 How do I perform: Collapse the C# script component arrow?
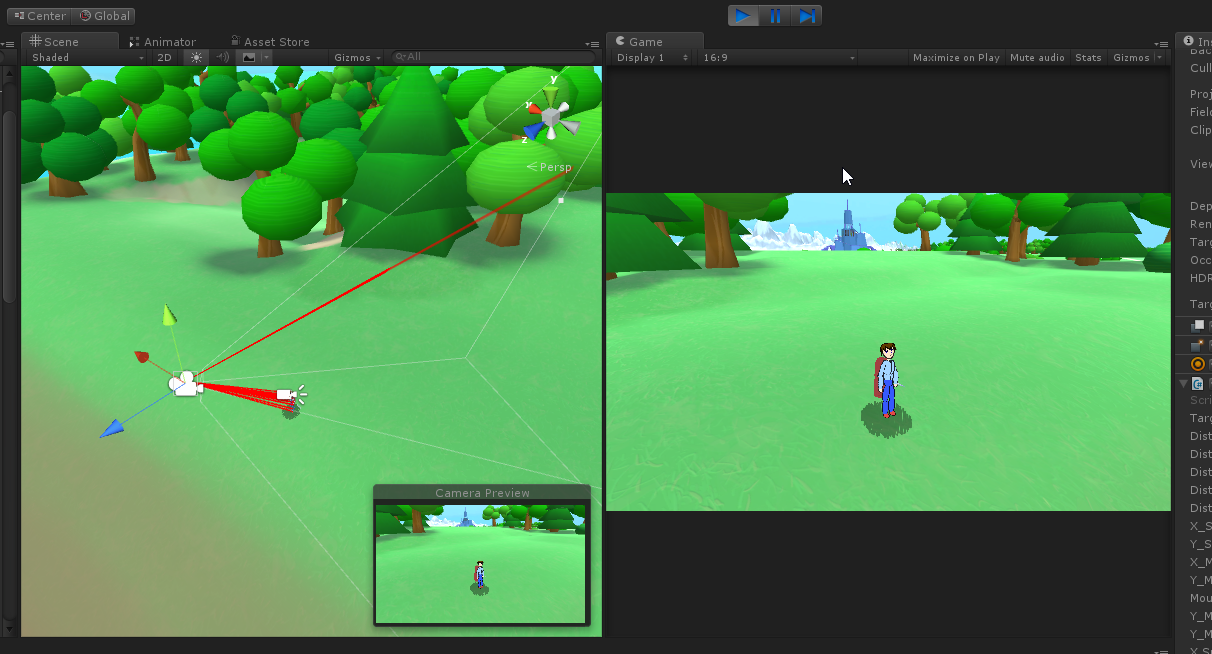[x=1184, y=383]
